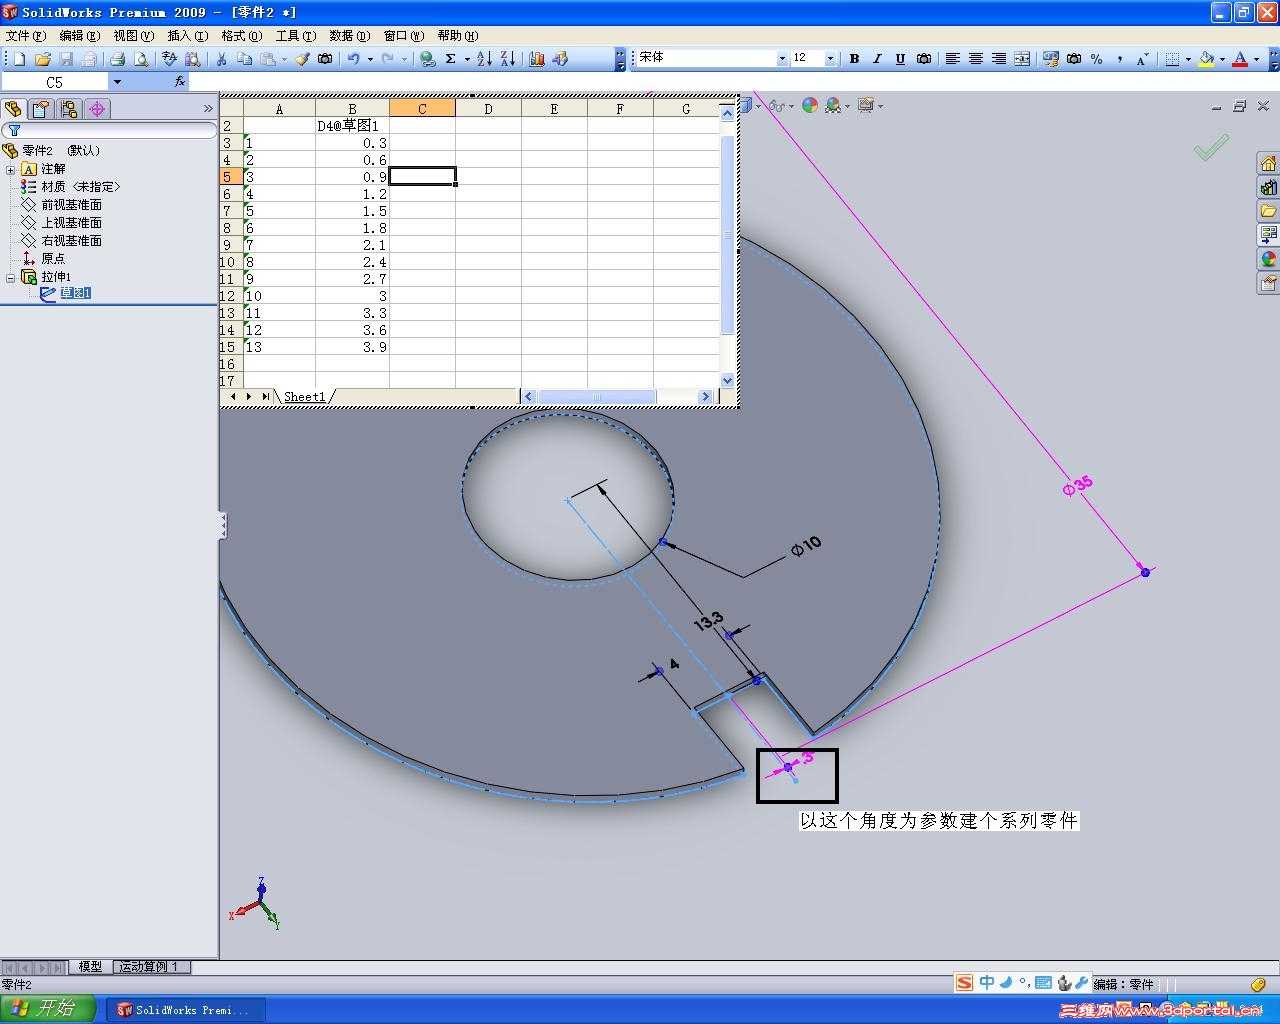This screenshot has height=1024, width=1280.
Task: Collapse the 拉伸1 feature tree node
Action: tap(11, 277)
